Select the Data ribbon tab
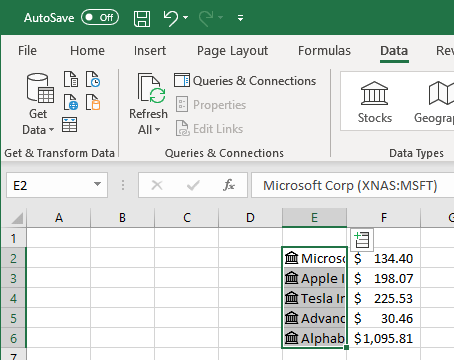This screenshot has width=454, height=360. click(394, 51)
